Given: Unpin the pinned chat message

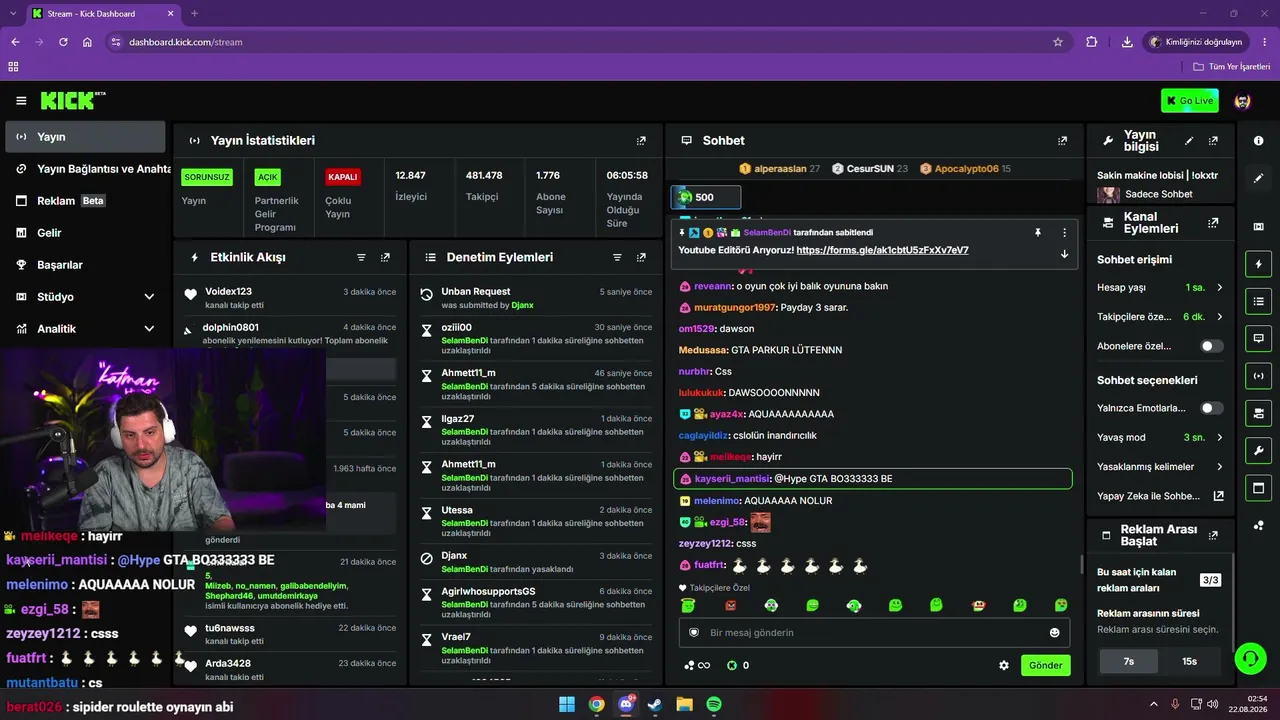Looking at the screenshot, I should (1038, 232).
